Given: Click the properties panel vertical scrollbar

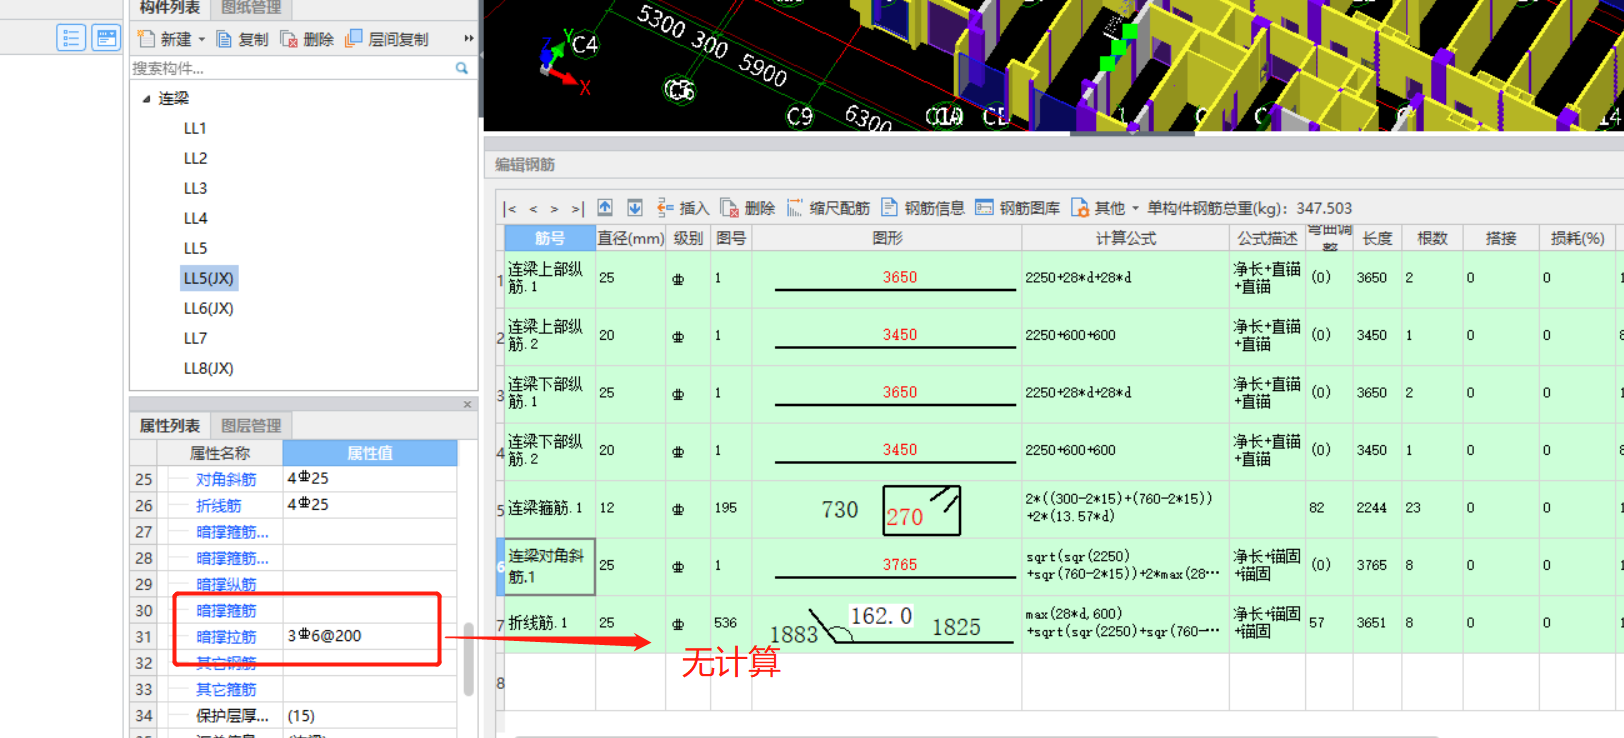Looking at the screenshot, I should click(x=468, y=660).
